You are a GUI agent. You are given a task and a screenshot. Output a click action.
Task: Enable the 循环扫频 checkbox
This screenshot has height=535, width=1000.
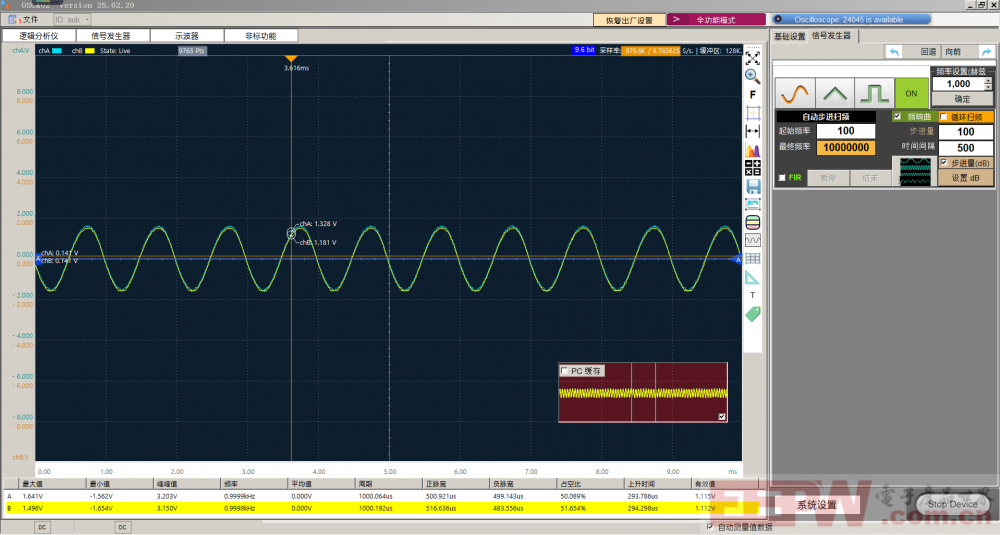click(944, 117)
